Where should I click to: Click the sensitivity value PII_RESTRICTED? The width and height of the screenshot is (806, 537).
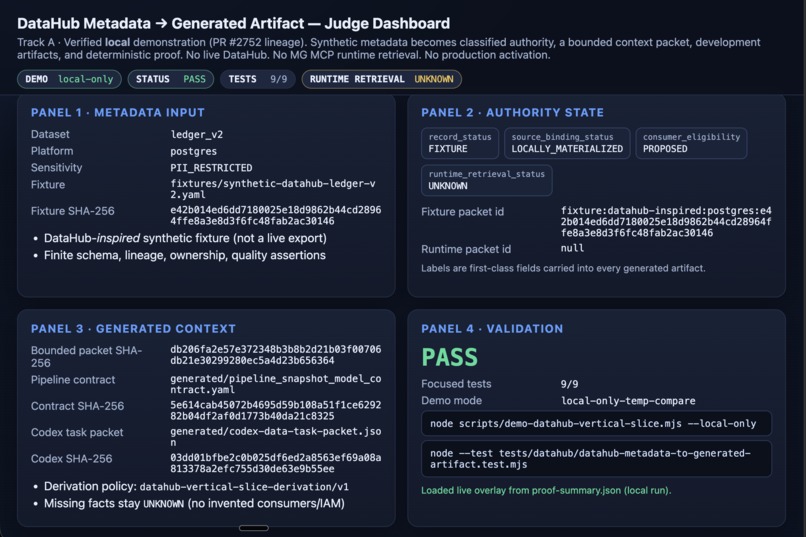pyautogui.click(x=211, y=168)
